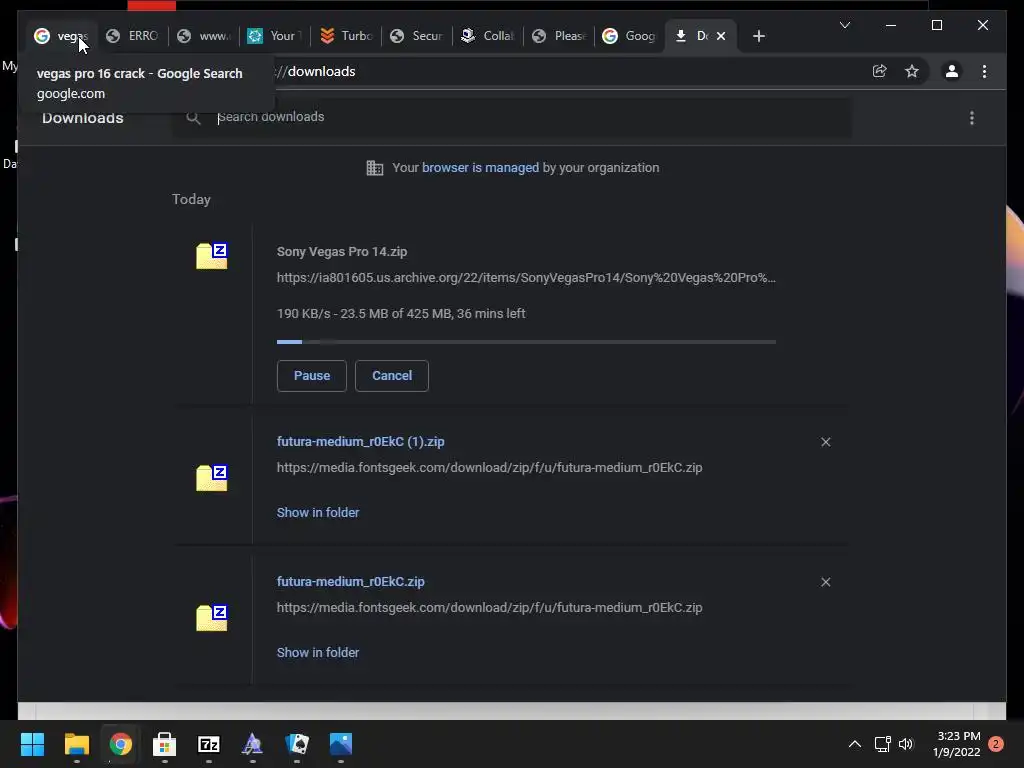
Task: Remove futura-medium_r0EkC.zip from list
Action: pos(825,582)
